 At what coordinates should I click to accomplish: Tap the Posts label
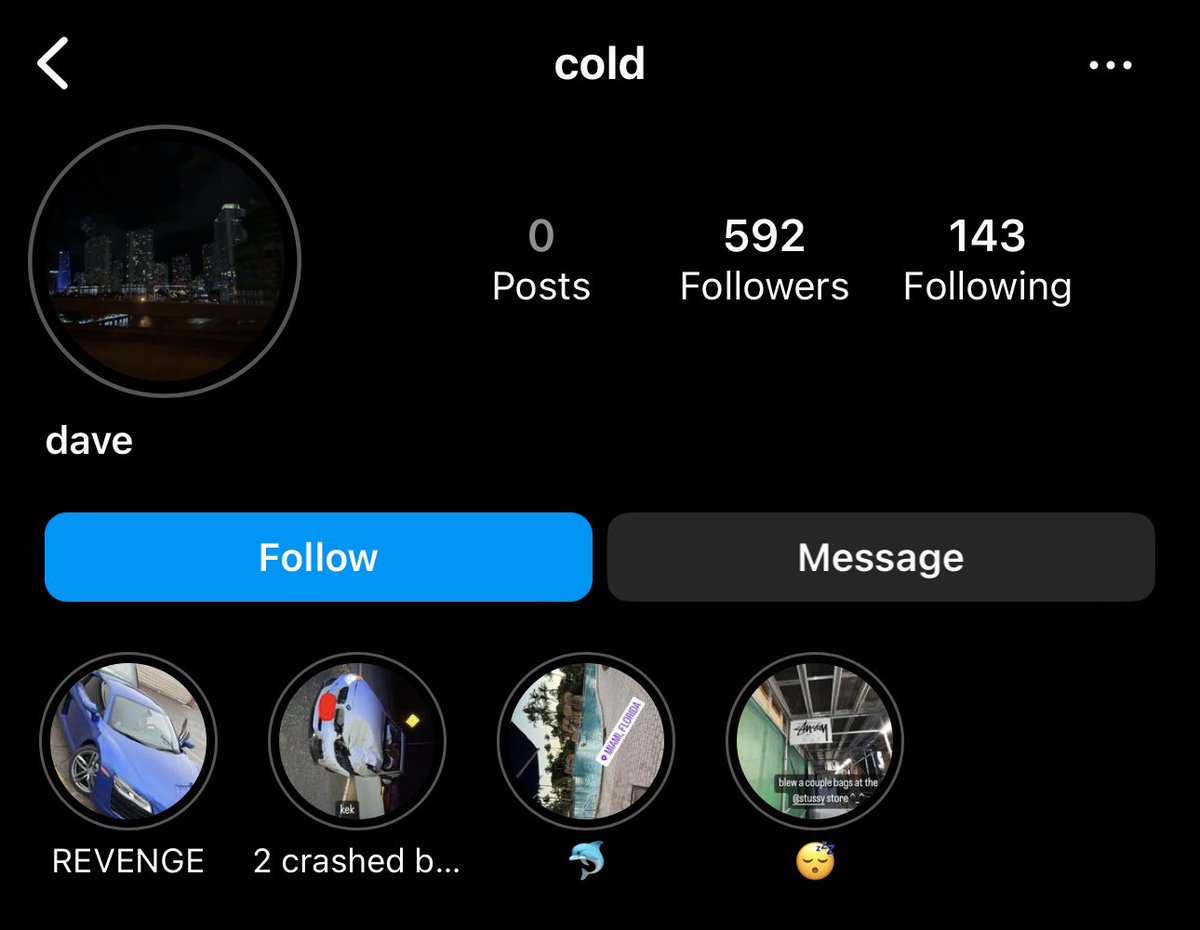(x=541, y=287)
